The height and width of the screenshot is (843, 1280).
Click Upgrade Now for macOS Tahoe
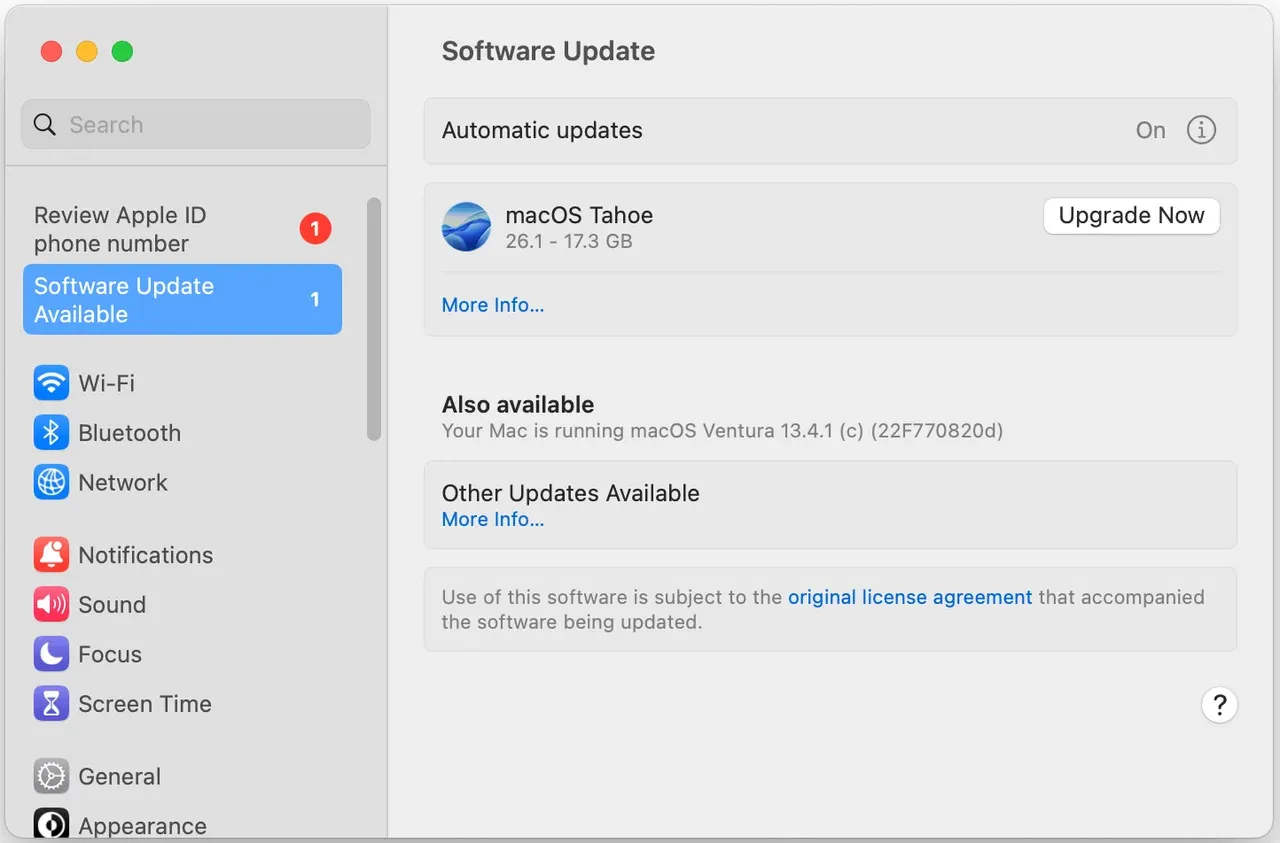tap(1132, 216)
